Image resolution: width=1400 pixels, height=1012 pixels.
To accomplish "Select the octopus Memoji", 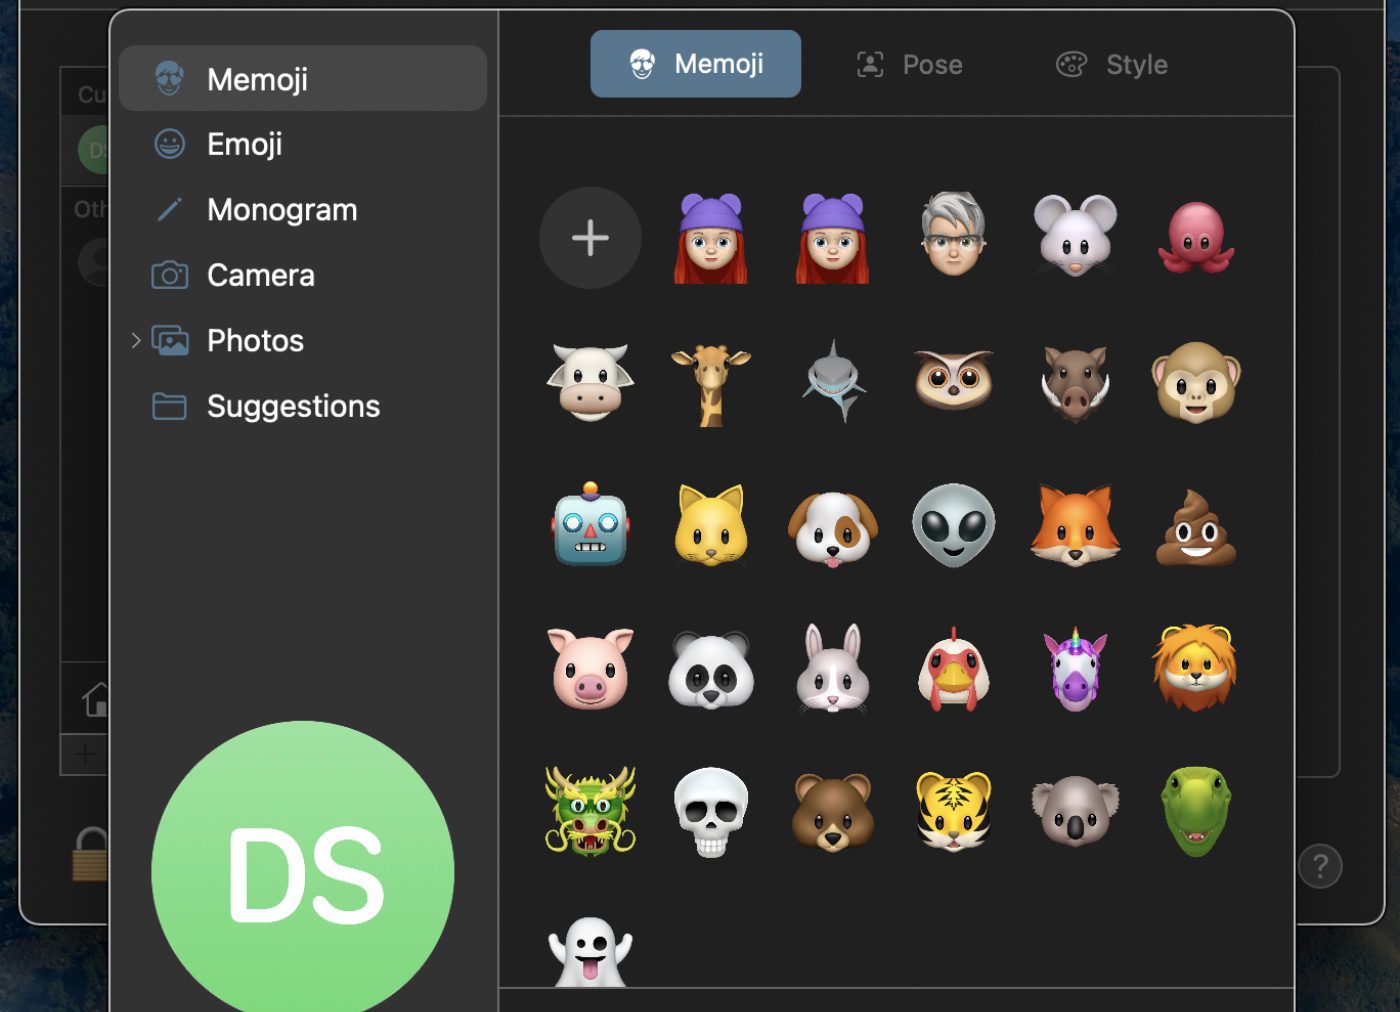I will point(1196,238).
